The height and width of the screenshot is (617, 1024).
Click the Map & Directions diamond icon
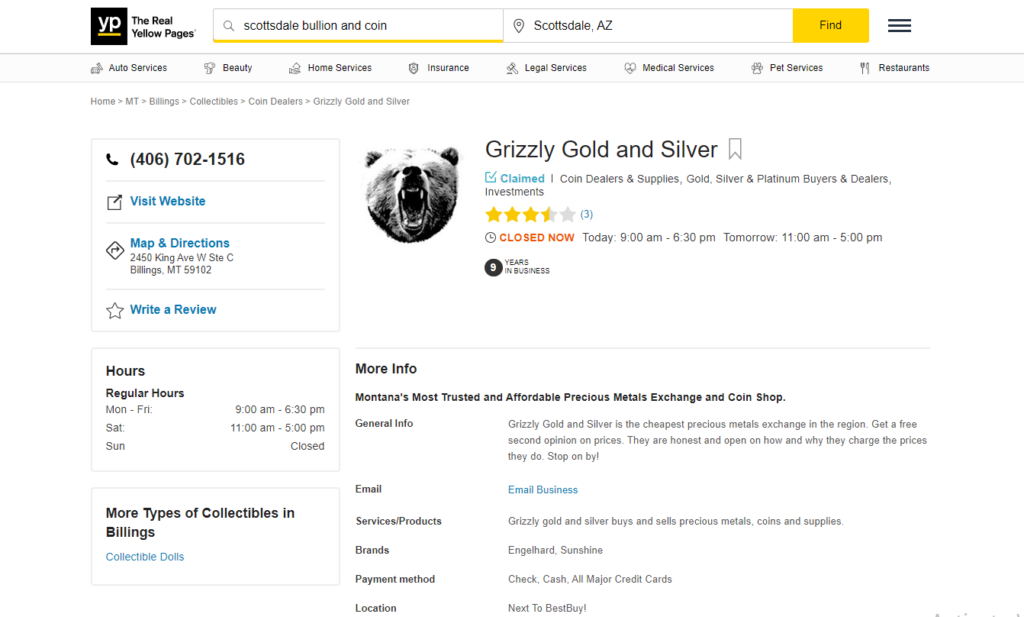pos(115,250)
